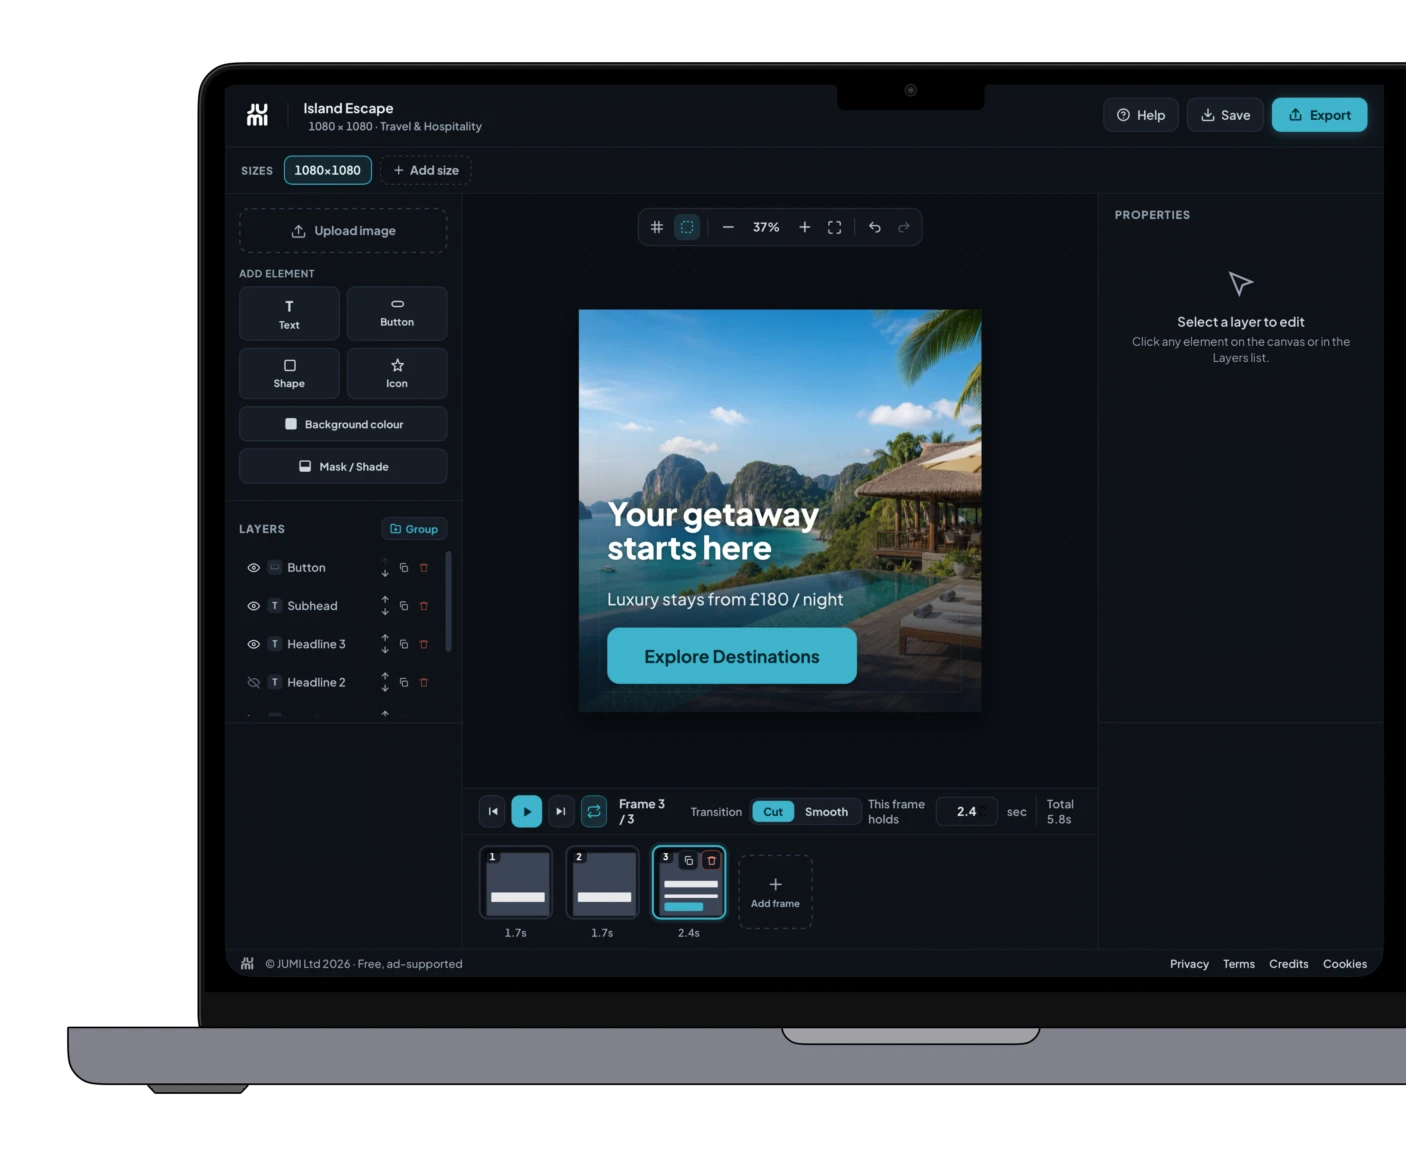Toggle the loop playback button
1406x1157 pixels.
[594, 811]
